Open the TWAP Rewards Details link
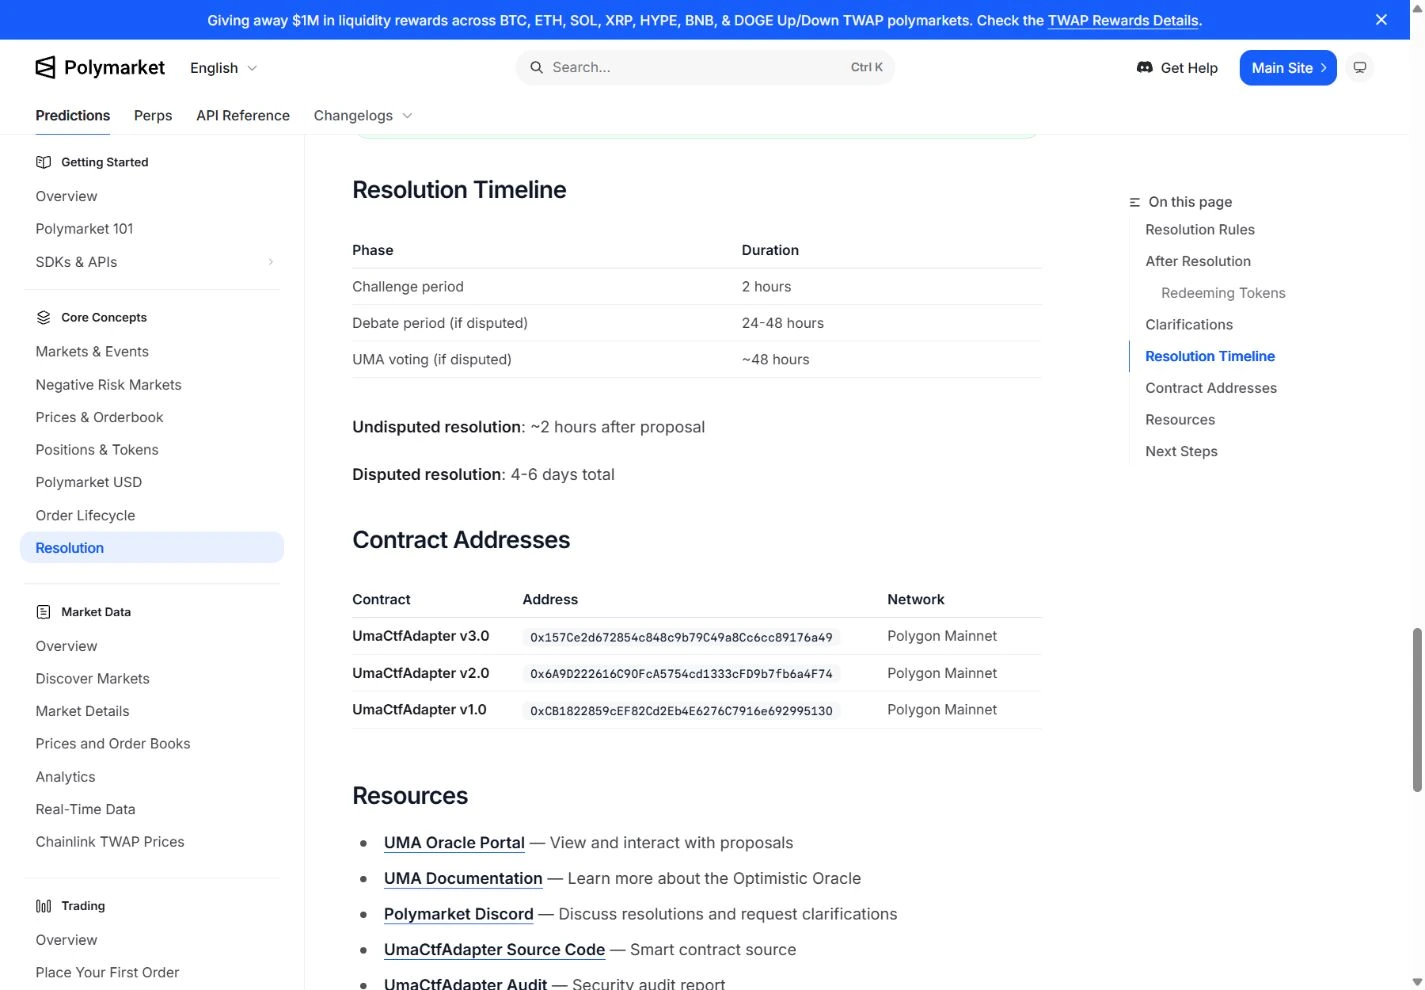Viewport: 1425px width, 990px height. click(x=1123, y=20)
